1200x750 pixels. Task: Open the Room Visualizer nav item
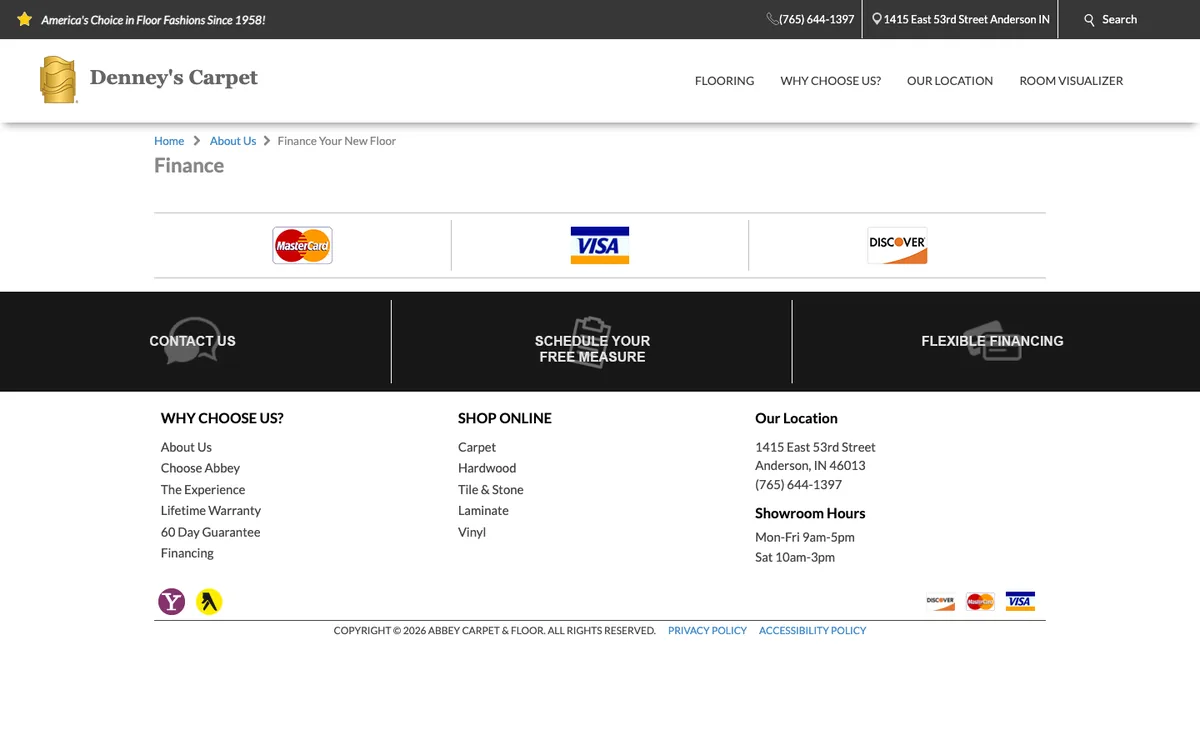tap(1071, 81)
